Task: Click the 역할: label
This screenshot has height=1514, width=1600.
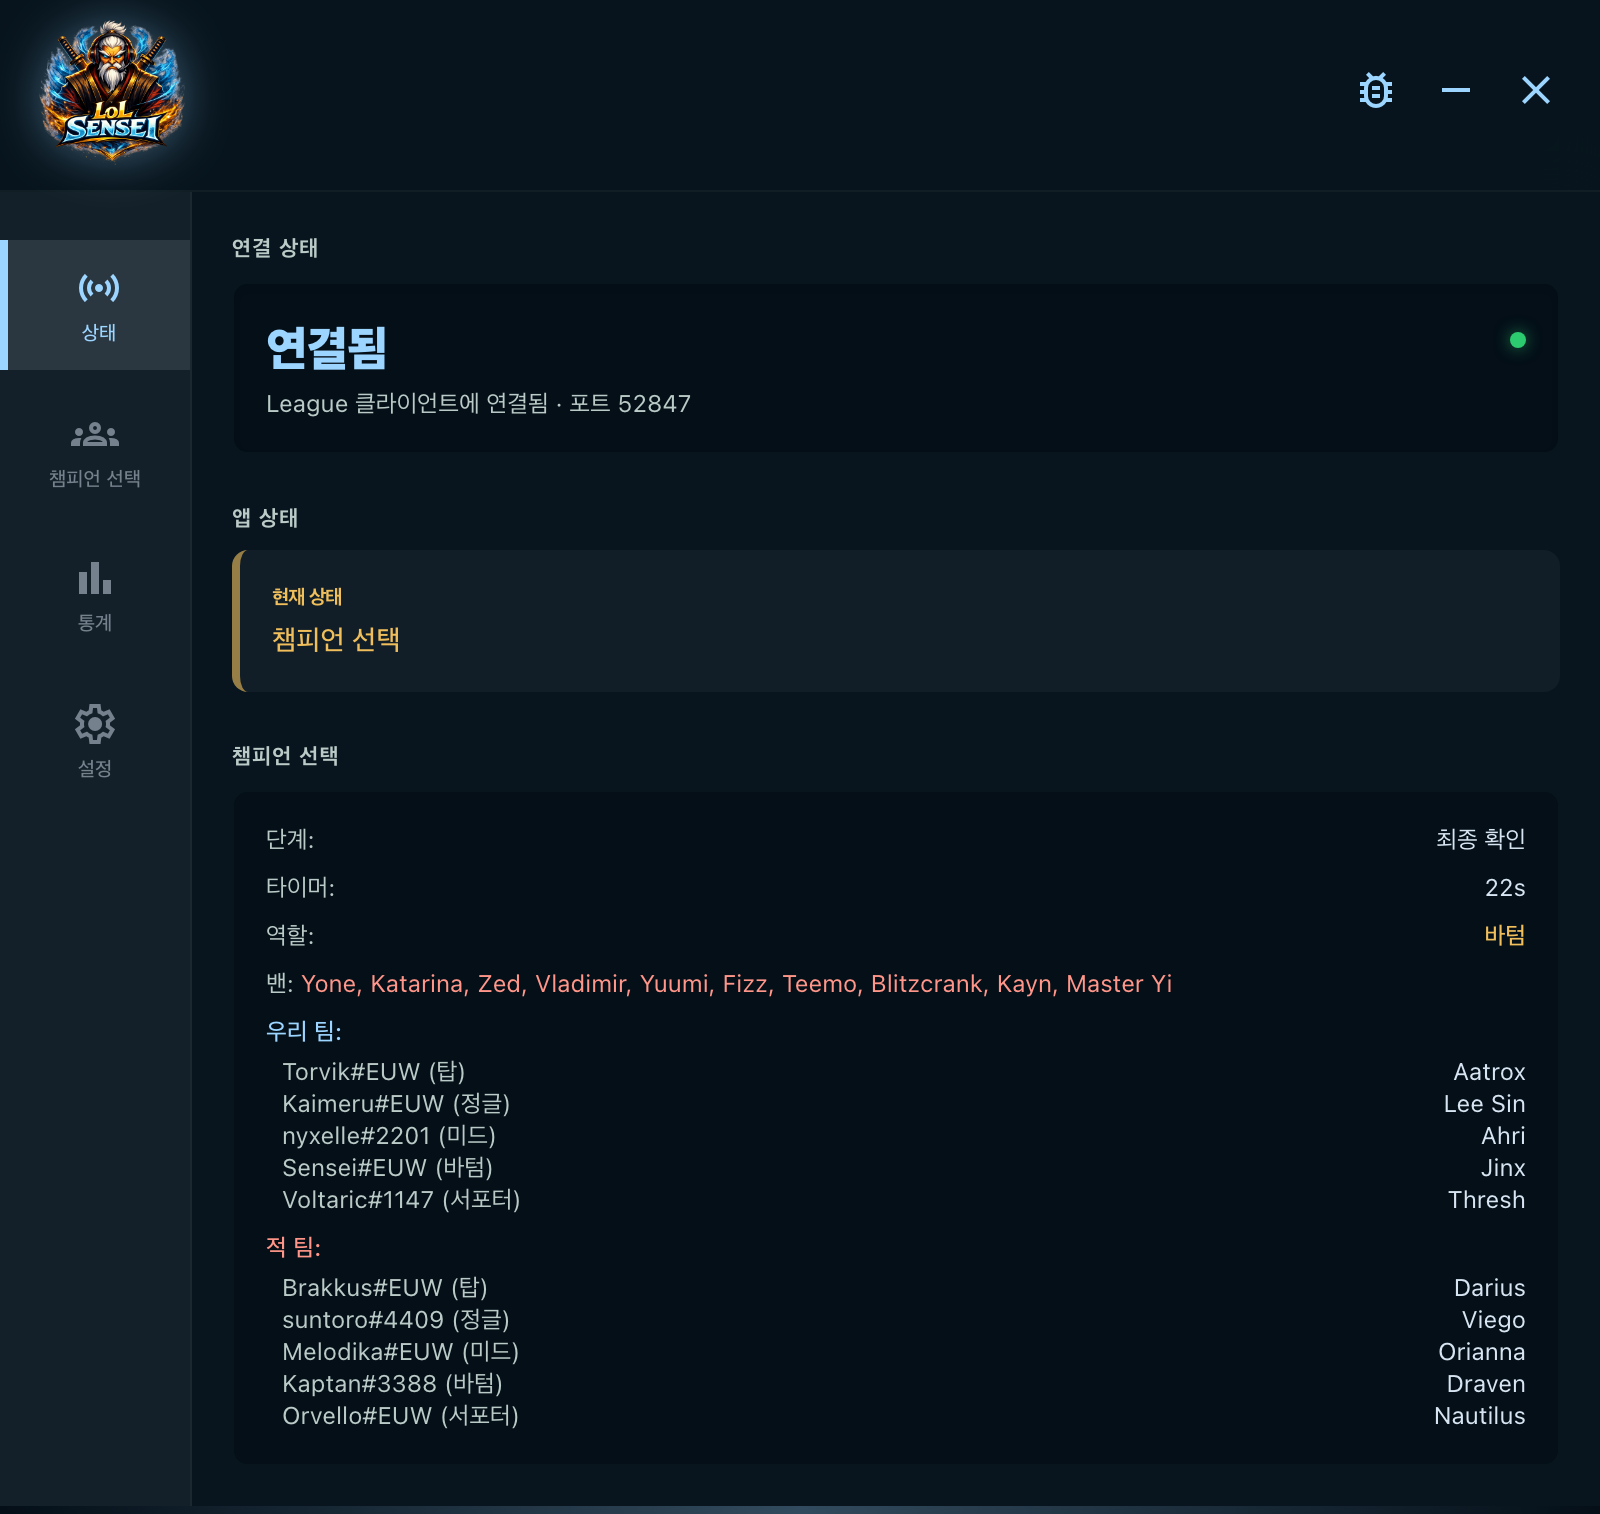Action: (290, 935)
